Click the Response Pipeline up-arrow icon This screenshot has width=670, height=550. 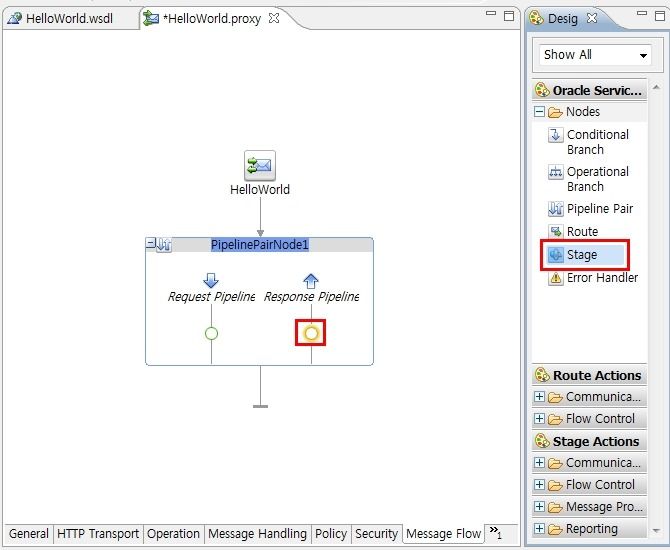point(311,281)
